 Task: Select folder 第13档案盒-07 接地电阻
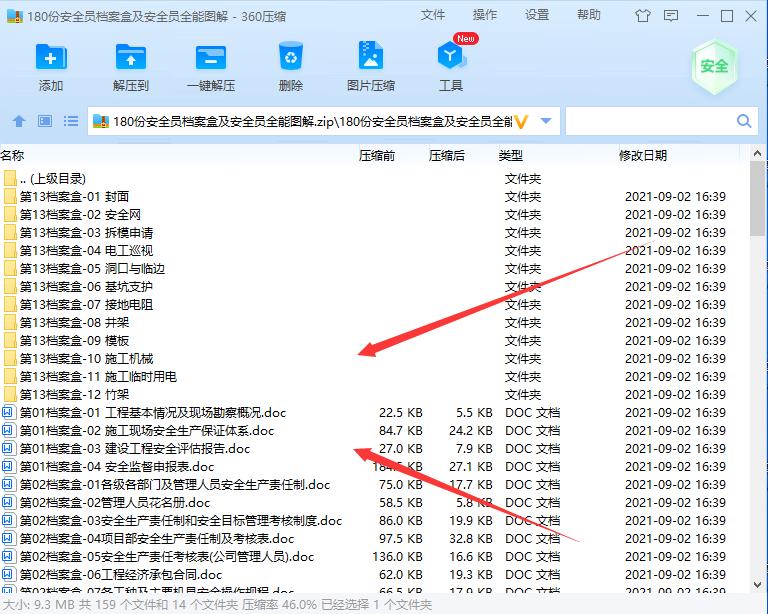click(375, 305)
